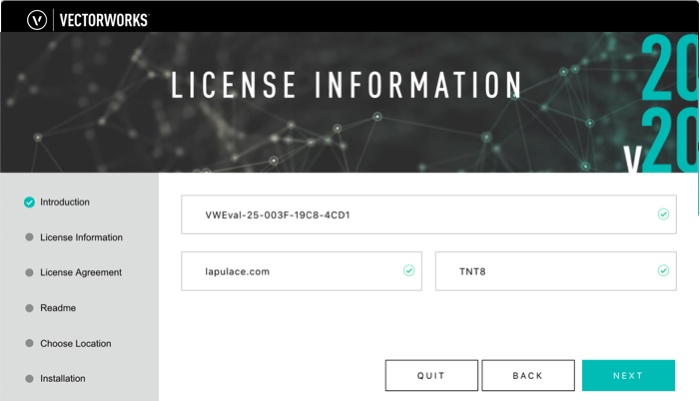
Task: Click the grey dot beside Readme
Action: 29,308
